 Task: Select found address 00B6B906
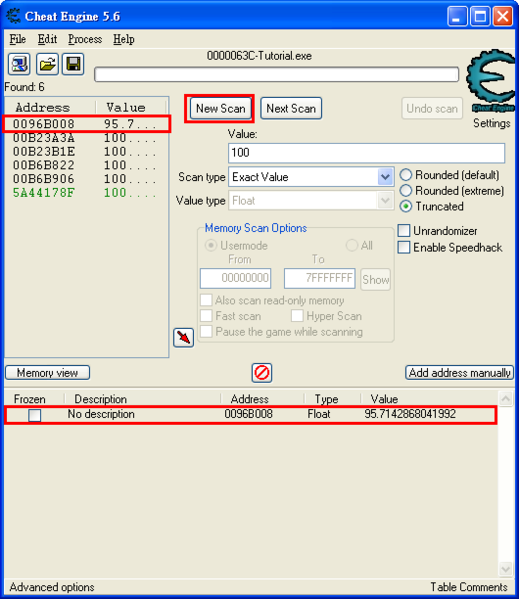[86, 179]
